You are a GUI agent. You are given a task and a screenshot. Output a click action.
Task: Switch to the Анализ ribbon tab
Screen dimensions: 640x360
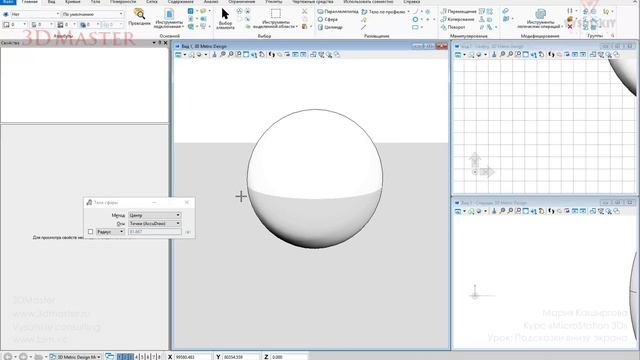[x=211, y=2]
